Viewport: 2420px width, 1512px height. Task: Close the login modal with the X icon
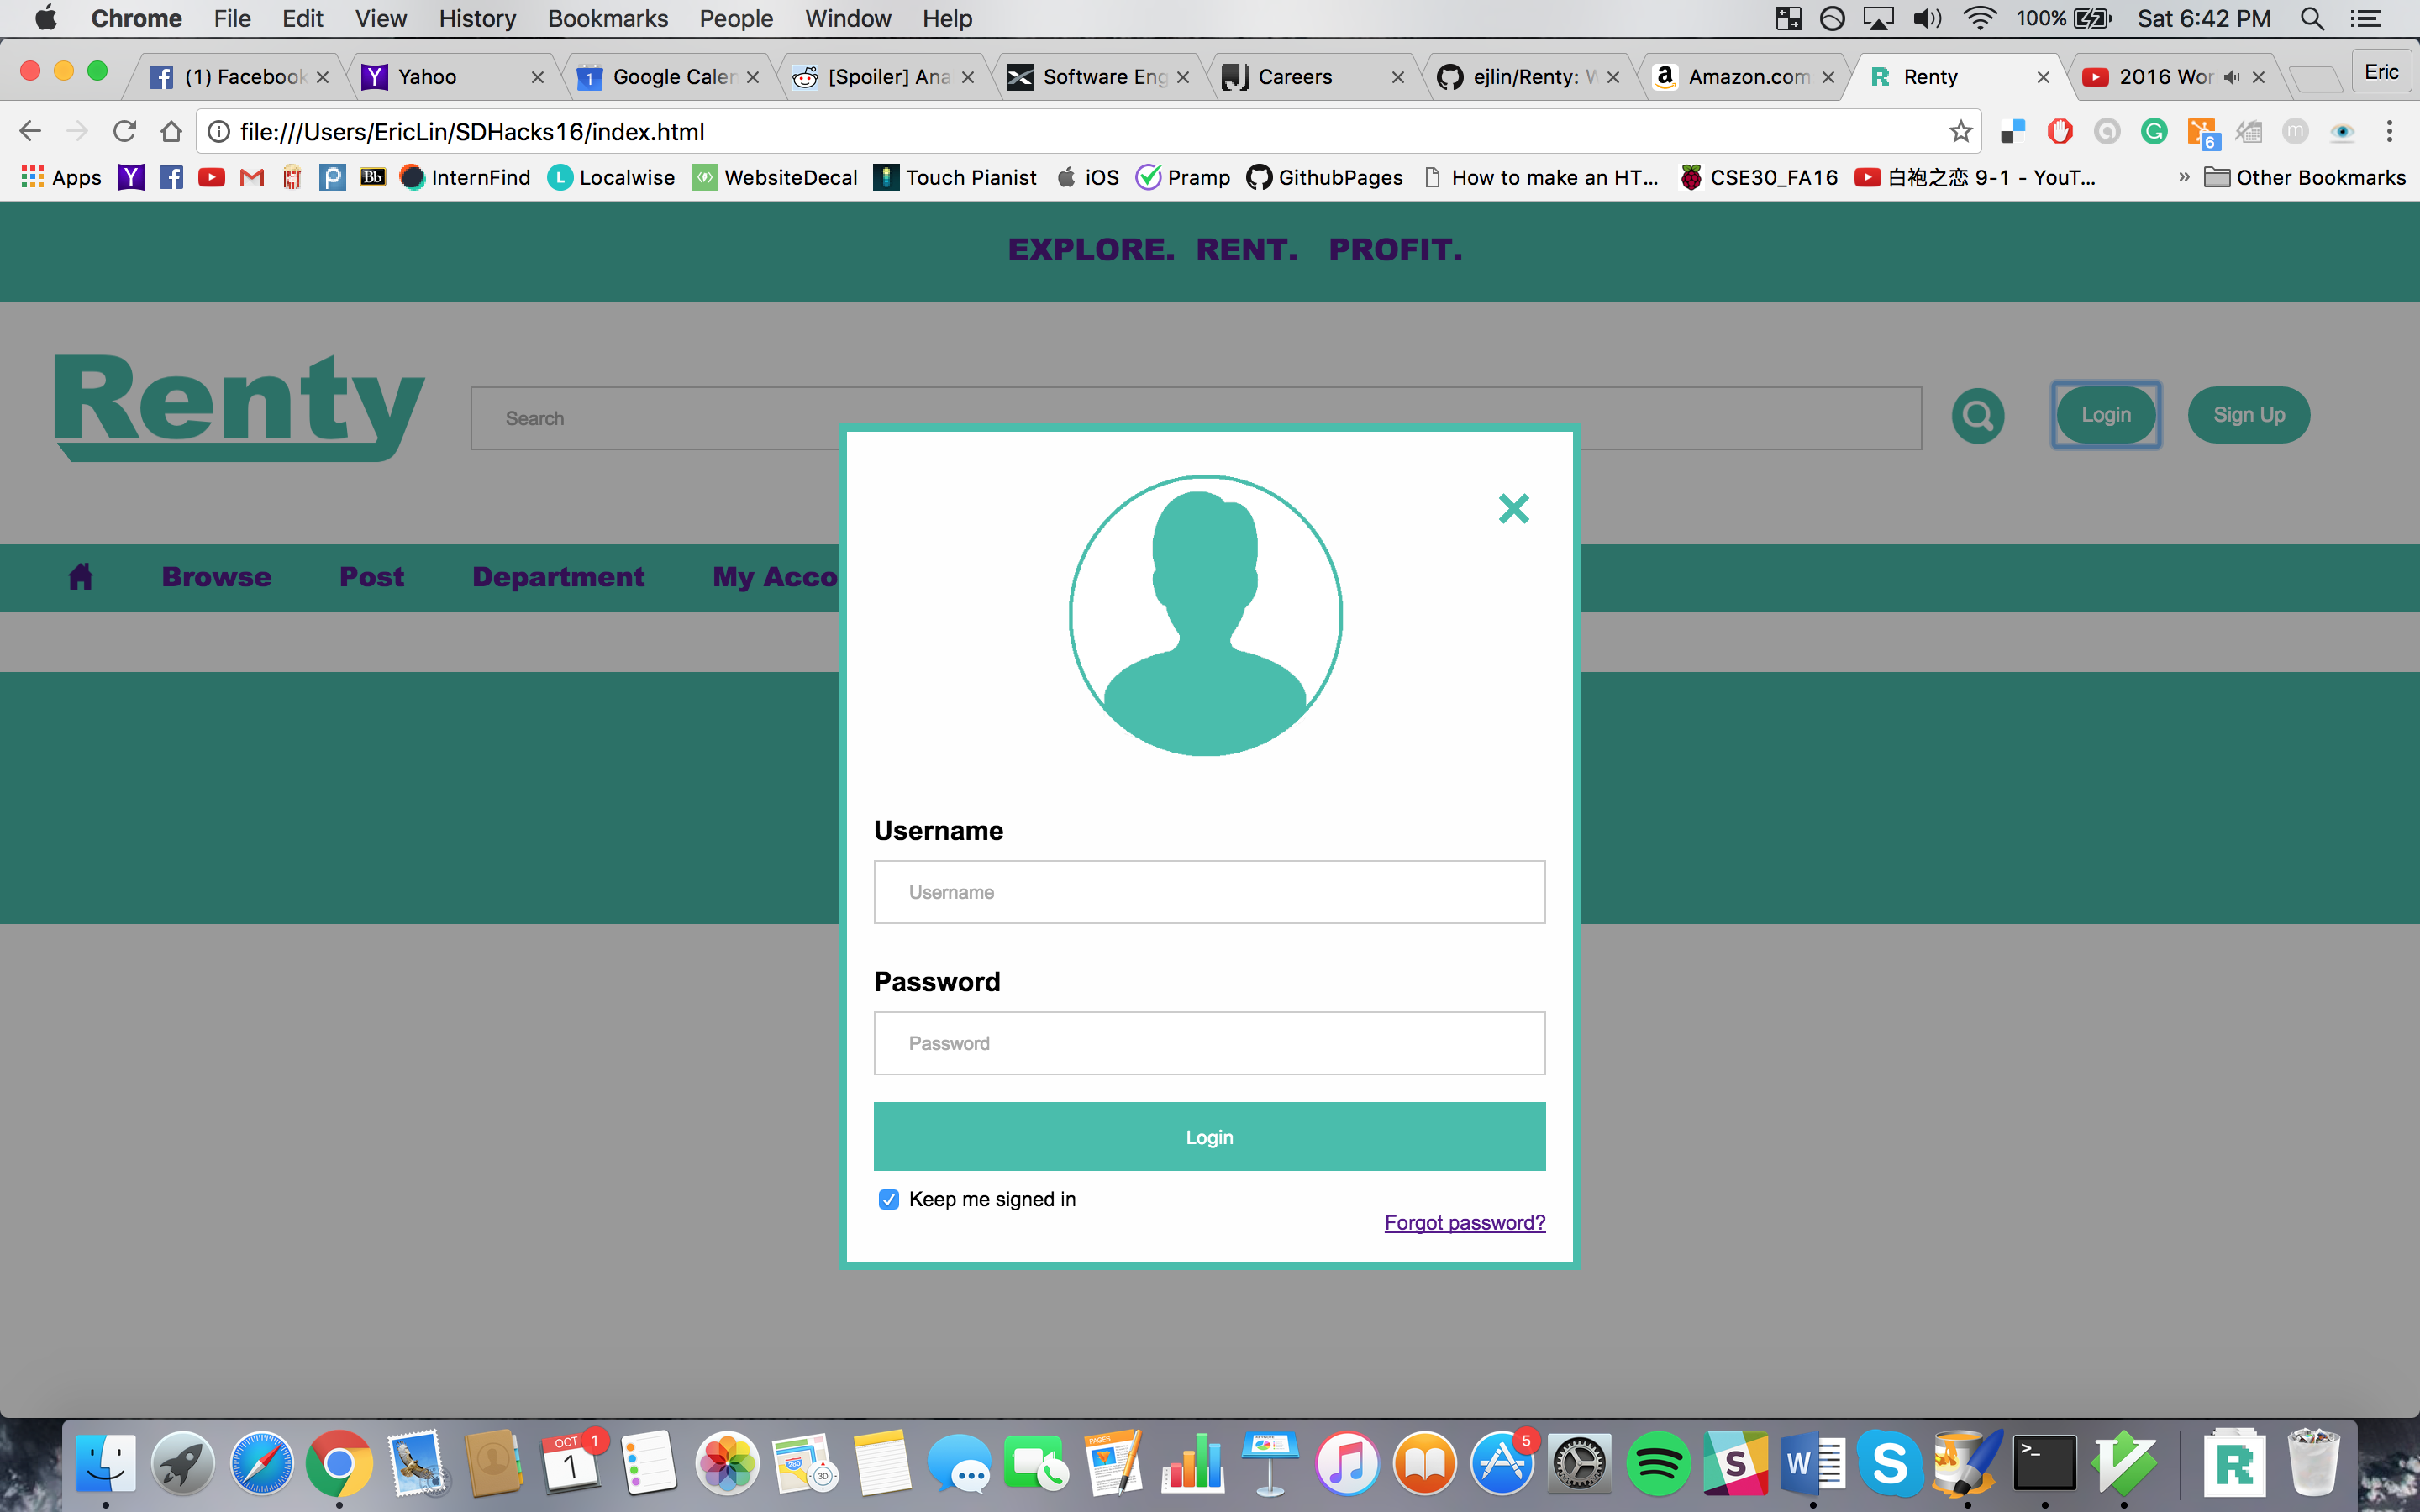[1513, 508]
